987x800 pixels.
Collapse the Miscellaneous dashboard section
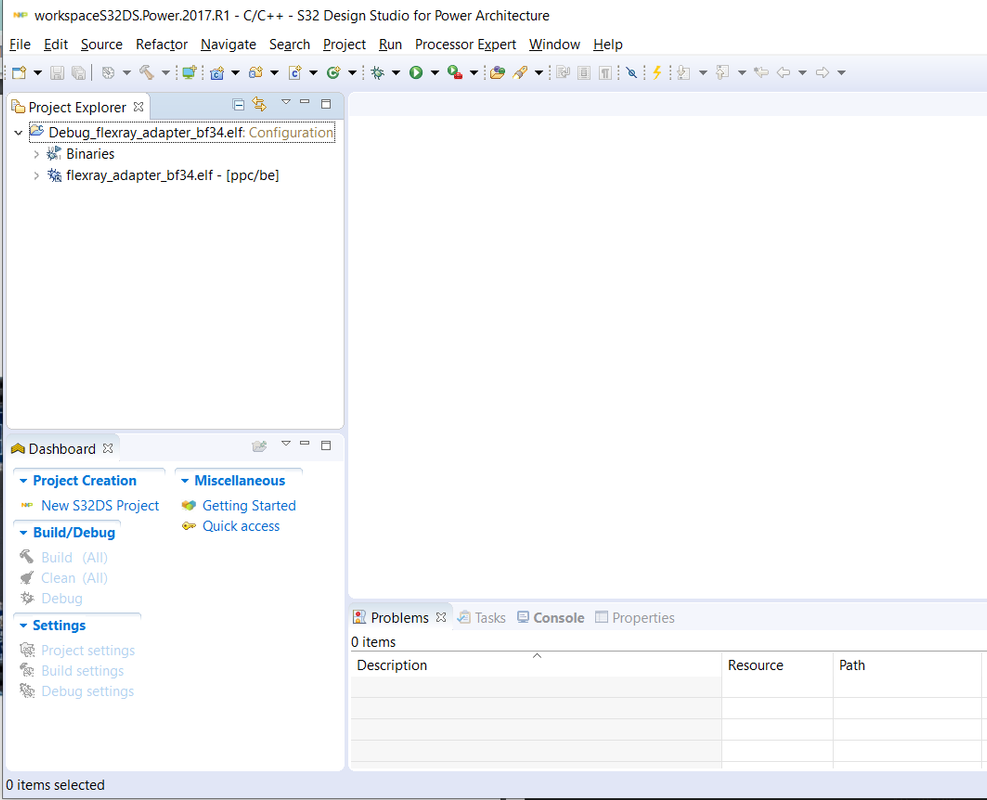(184, 481)
